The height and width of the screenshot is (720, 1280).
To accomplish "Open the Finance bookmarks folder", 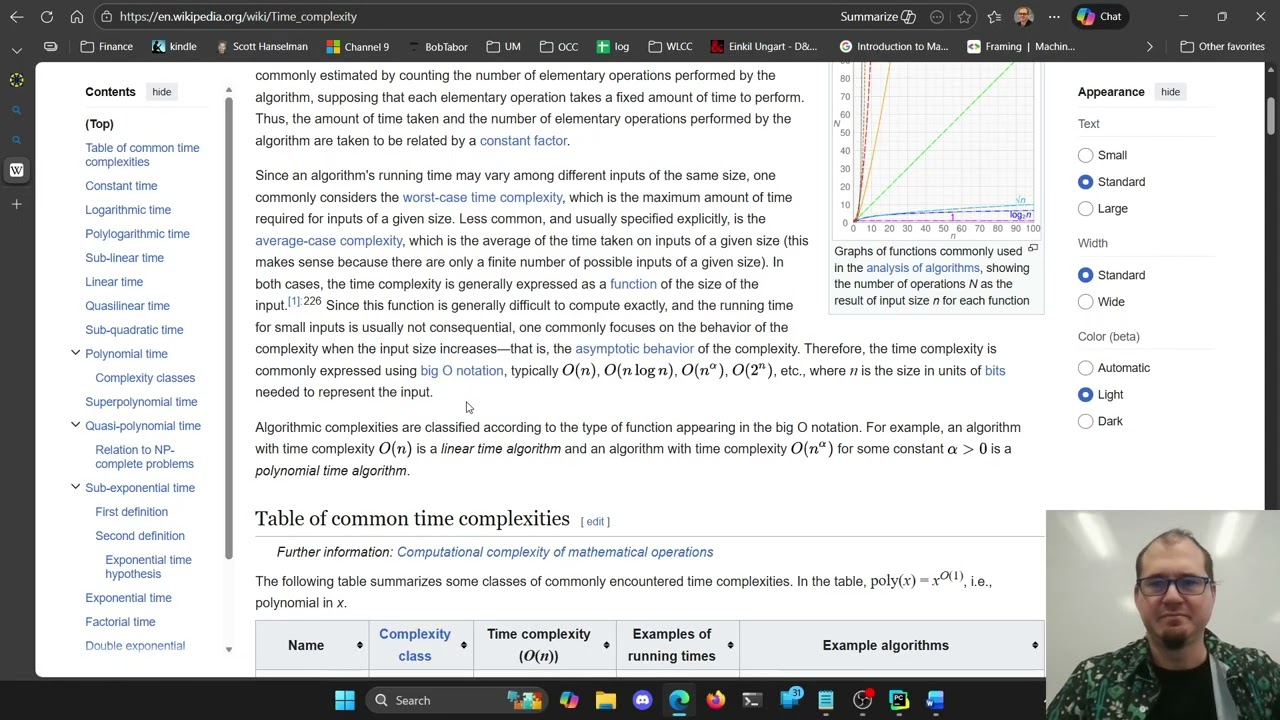I will click(x=107, y=47).
